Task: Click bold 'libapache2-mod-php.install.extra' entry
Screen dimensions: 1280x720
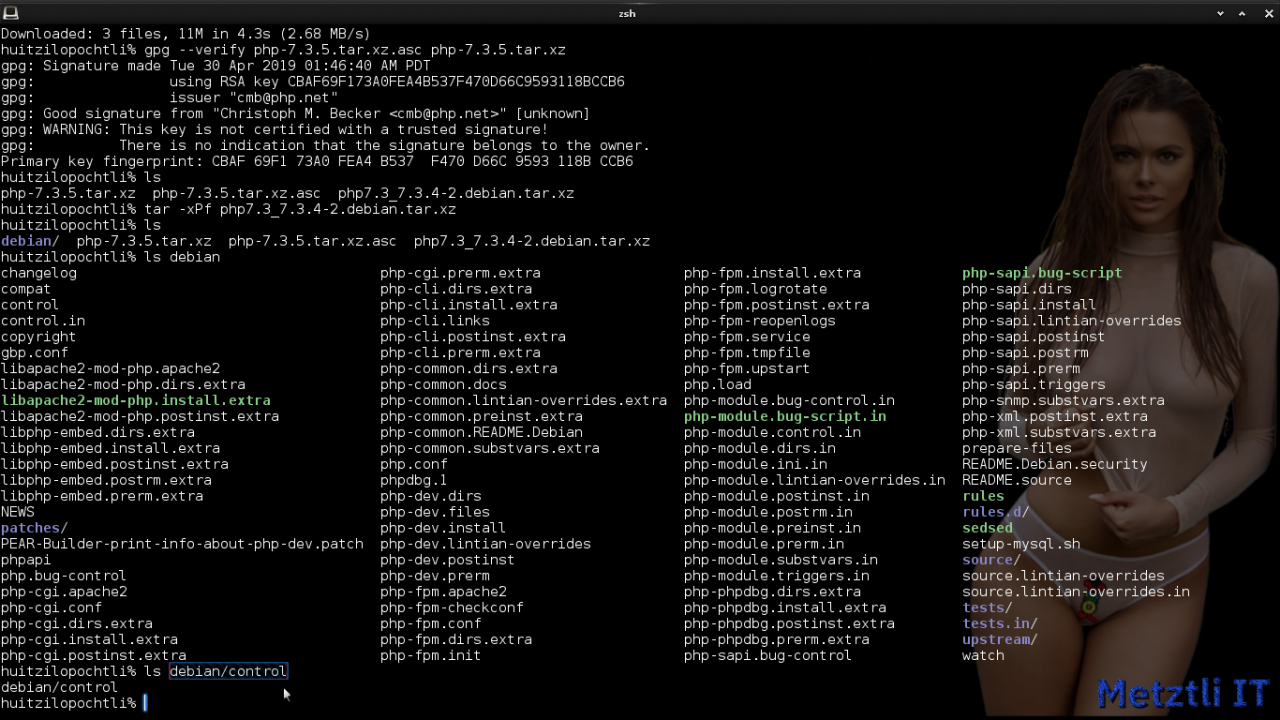Action: (x=135, y=401)
